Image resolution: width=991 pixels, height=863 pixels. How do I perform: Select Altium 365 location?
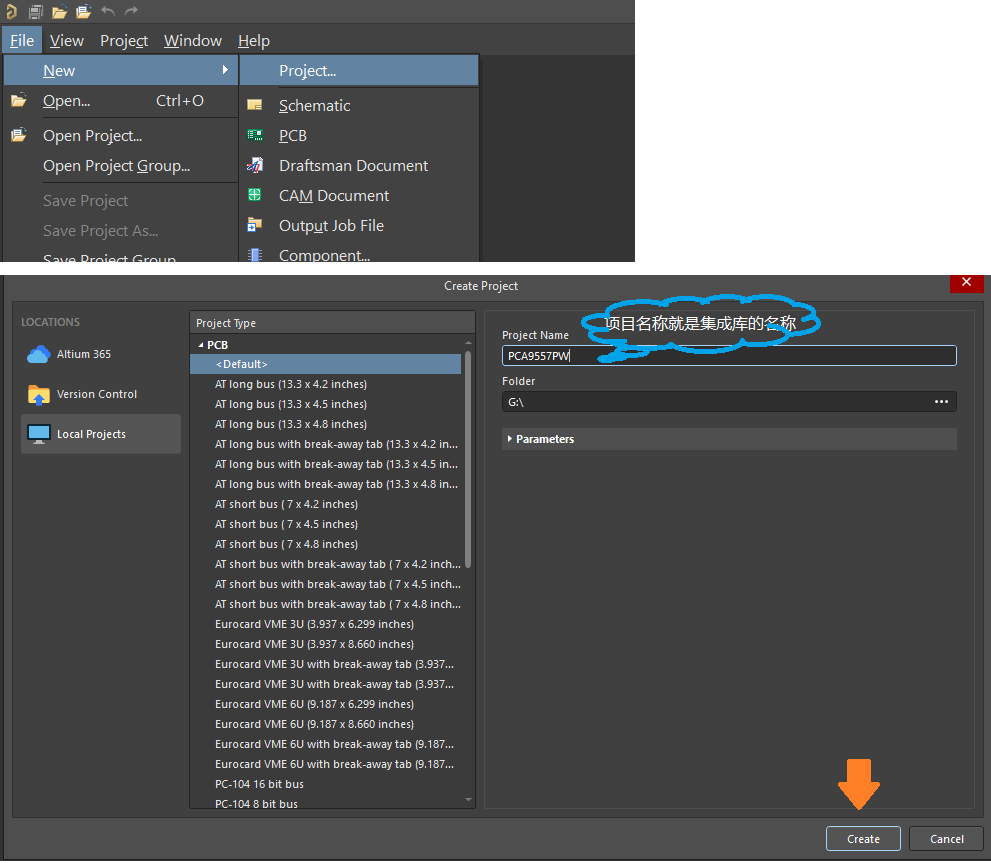(101, 354)
